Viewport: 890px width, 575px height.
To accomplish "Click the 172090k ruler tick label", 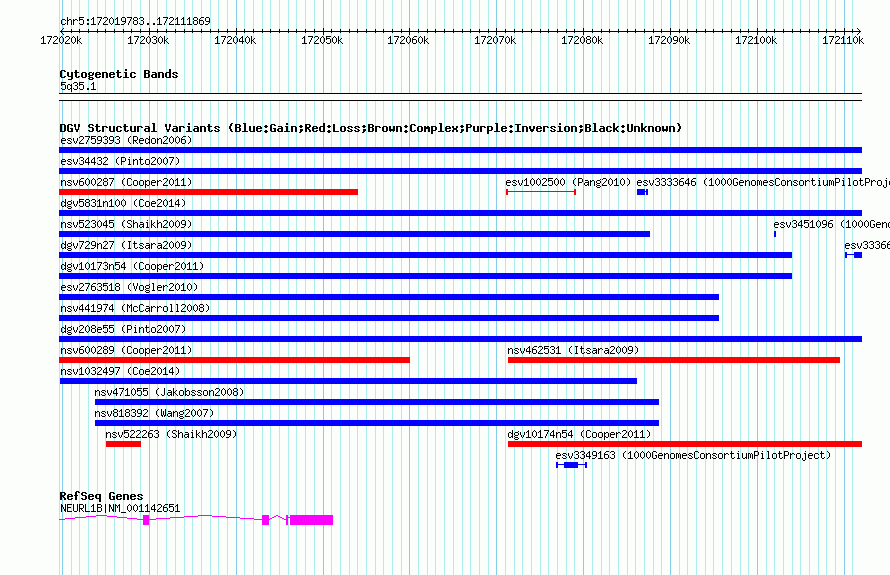I will pyautogui.click(x=669, y=40).
